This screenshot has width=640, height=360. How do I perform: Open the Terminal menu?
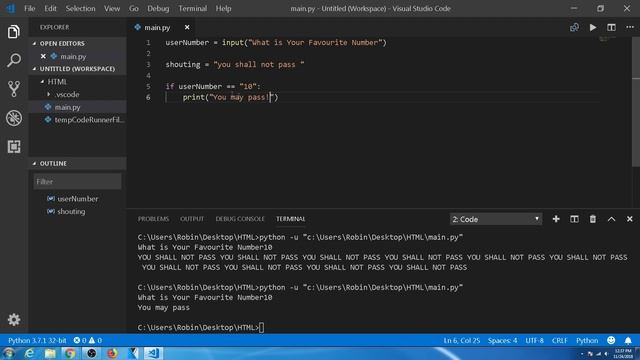coord(193,9)
